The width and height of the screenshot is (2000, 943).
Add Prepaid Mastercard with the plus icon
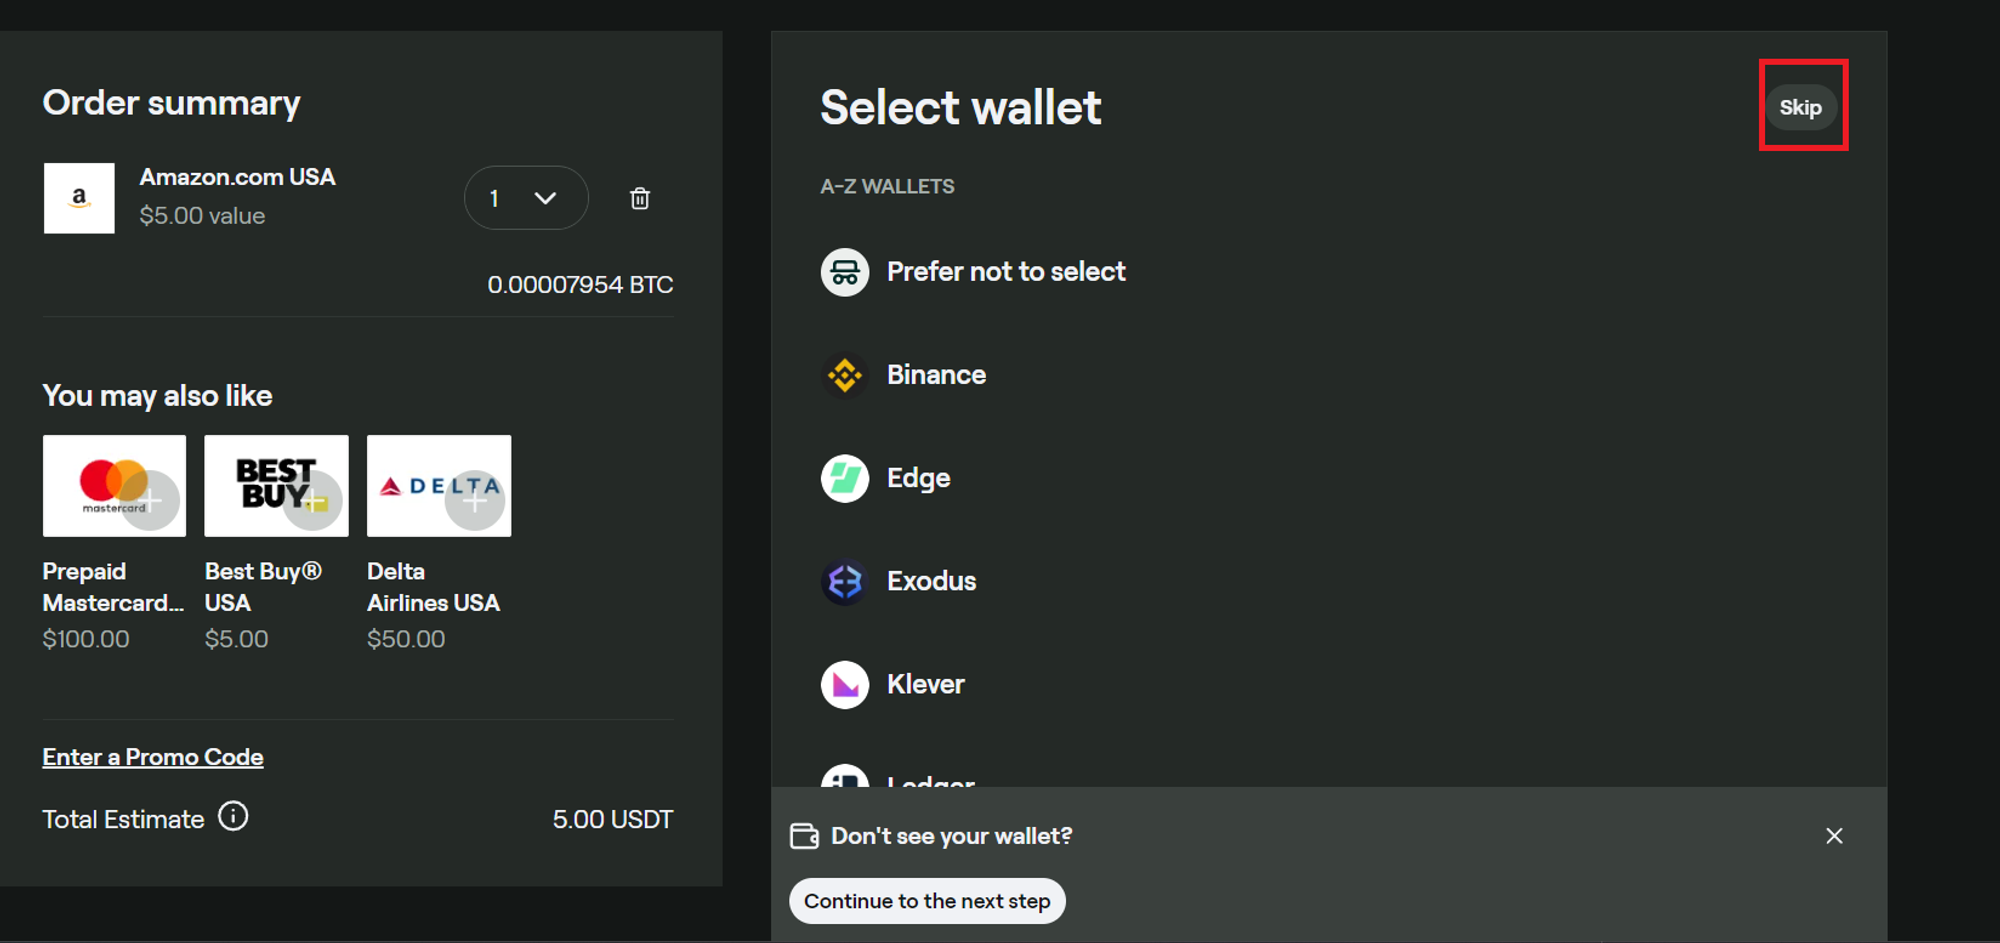tap(151, 500)
